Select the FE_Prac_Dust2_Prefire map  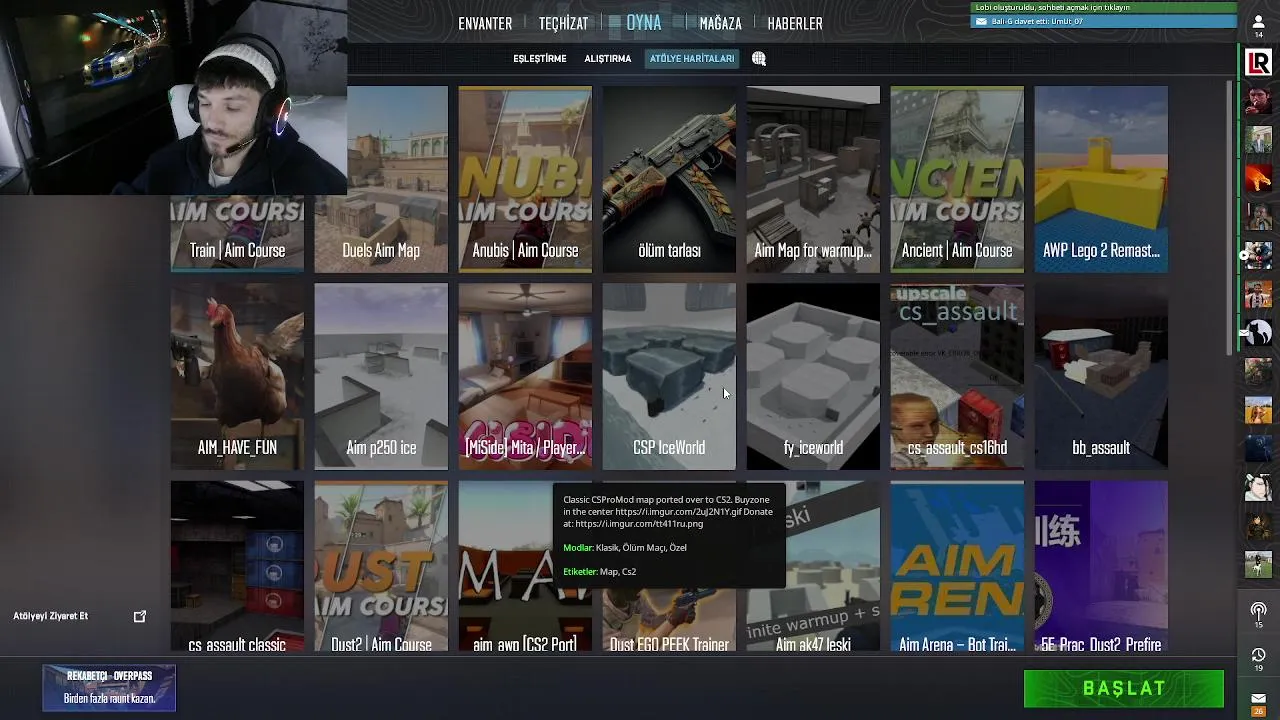pos(1101,568)
